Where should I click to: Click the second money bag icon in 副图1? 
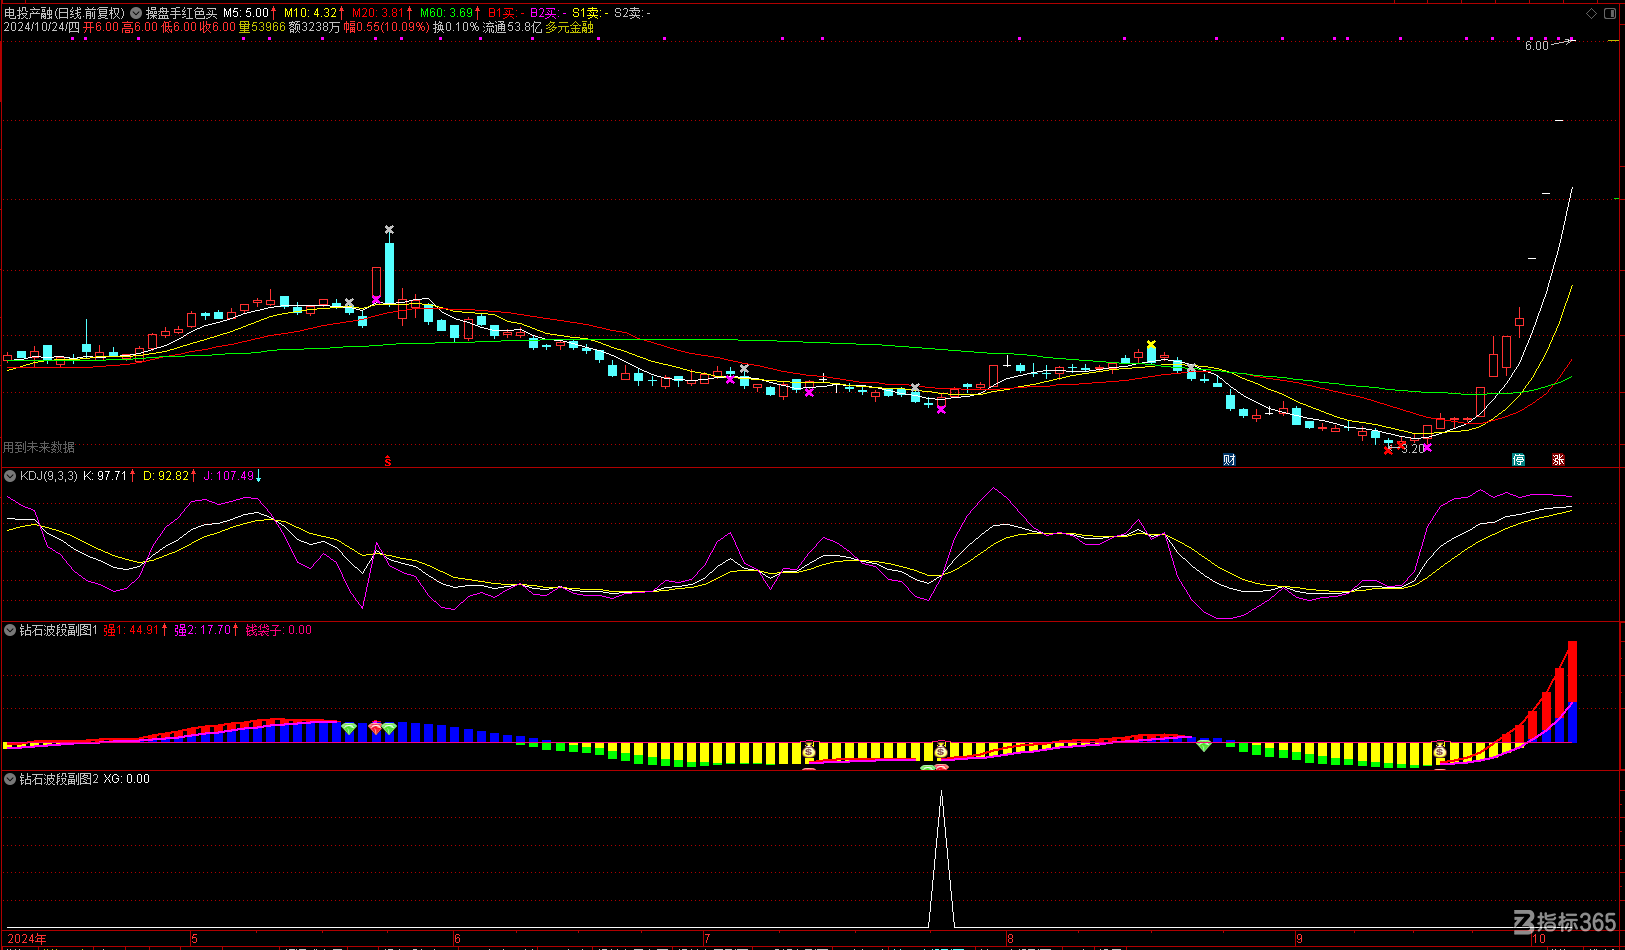pos(941,749)
